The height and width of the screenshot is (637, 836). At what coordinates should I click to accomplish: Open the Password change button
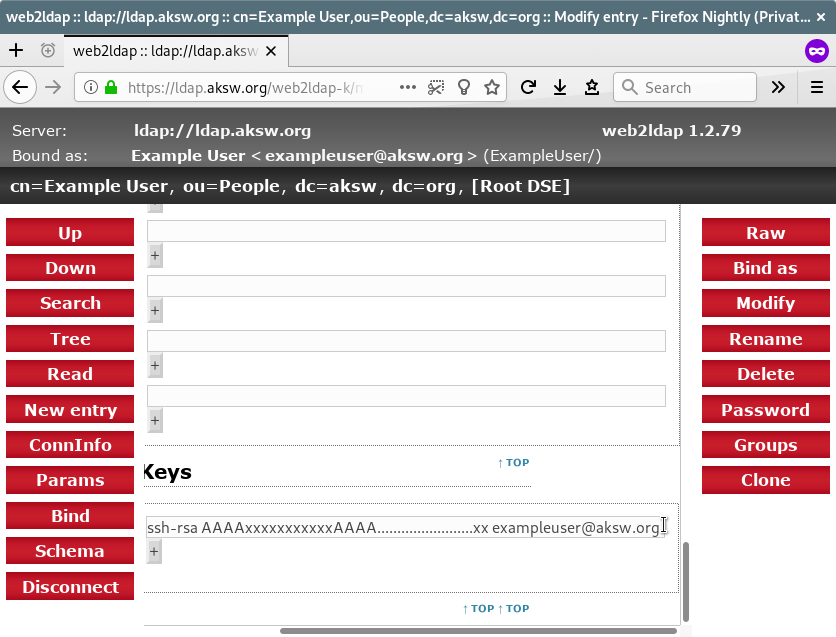coord(765,410)
